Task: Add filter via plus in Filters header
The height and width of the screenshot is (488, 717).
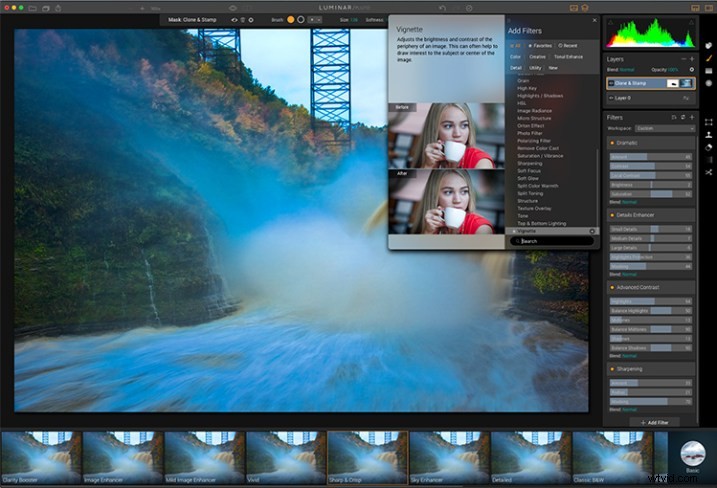Action: pos(692,118)
